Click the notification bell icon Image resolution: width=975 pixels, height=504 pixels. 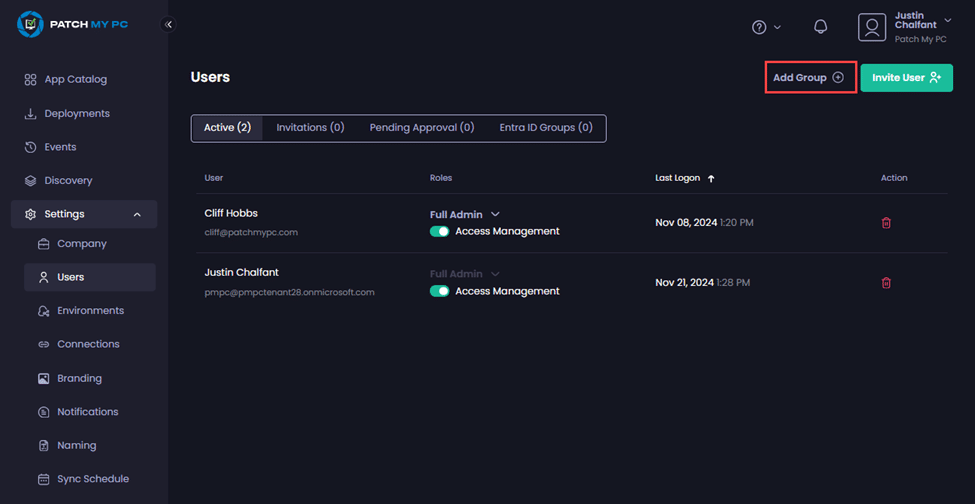pyautogui.click(x=820, y=27)
